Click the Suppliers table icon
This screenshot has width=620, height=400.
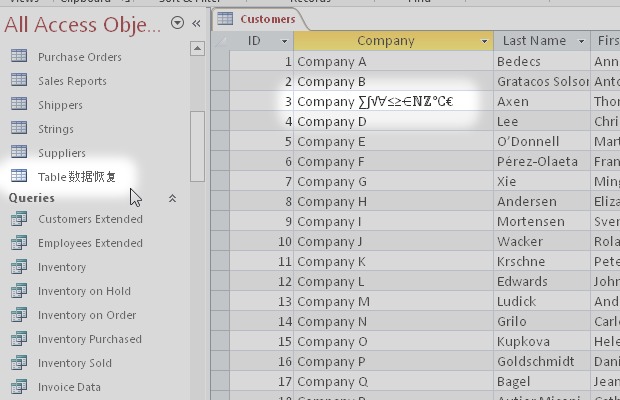click(19, 153)
